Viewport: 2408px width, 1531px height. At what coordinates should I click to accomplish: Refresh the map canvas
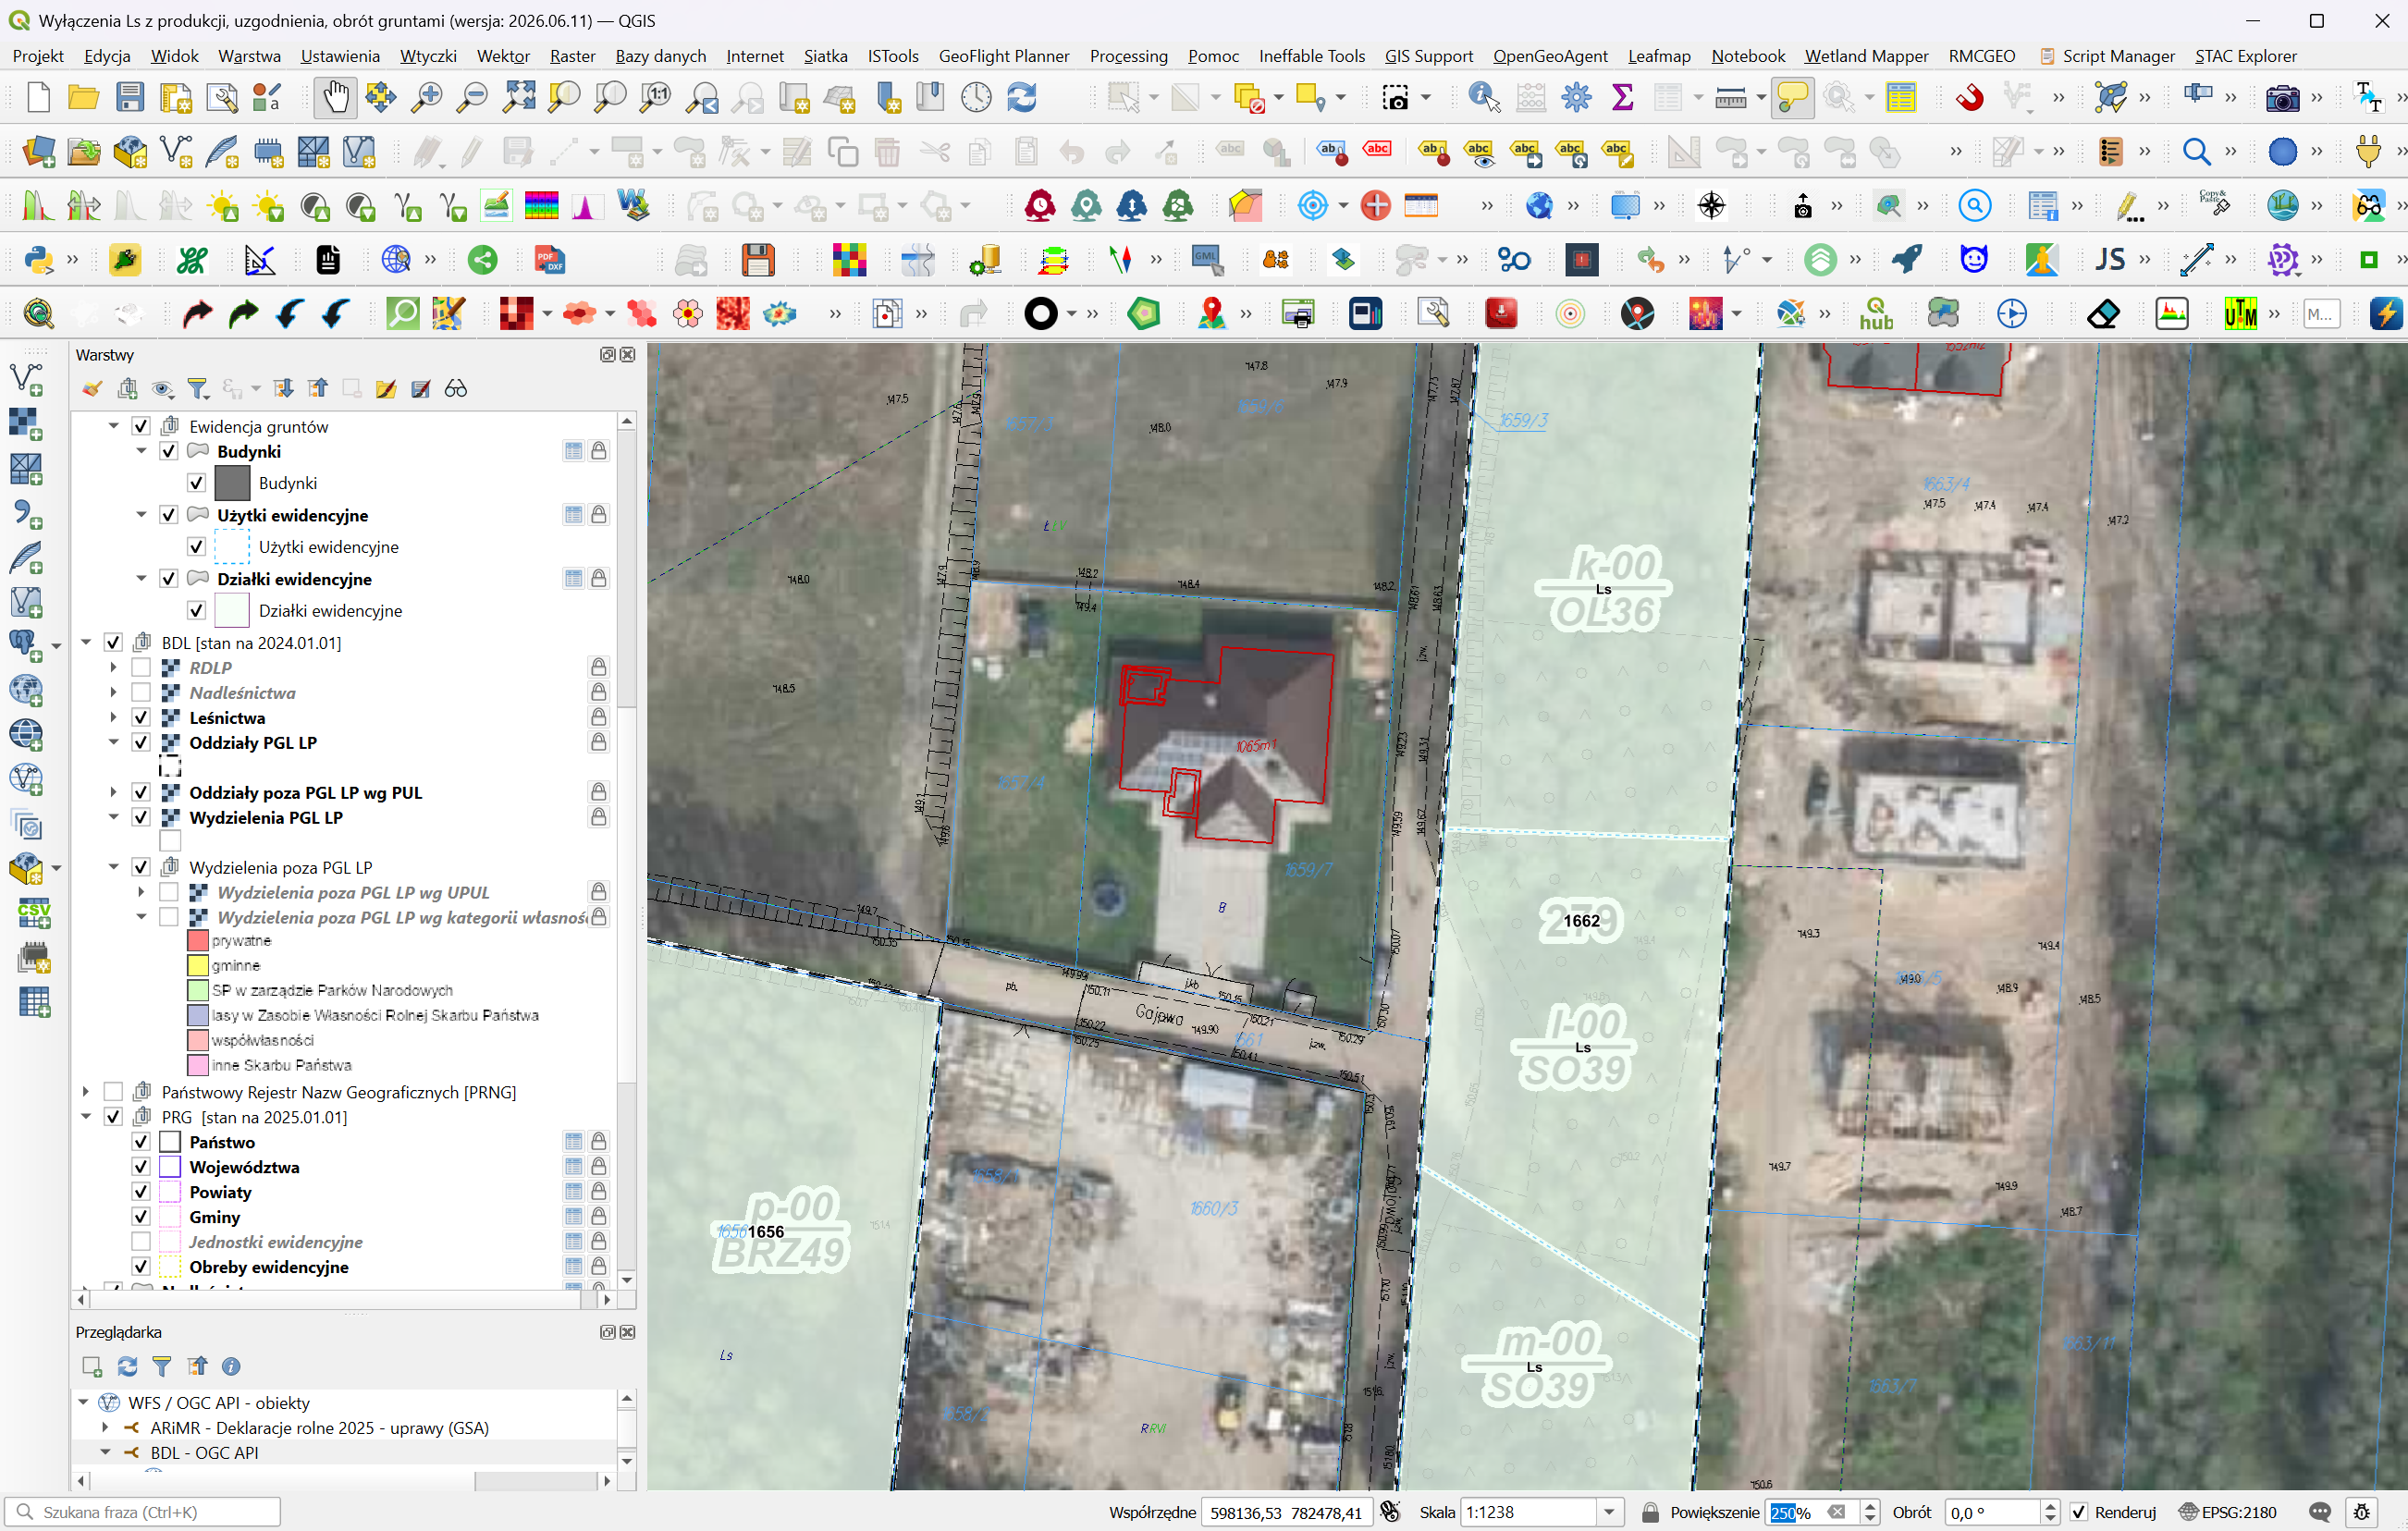click(1022, 98)
